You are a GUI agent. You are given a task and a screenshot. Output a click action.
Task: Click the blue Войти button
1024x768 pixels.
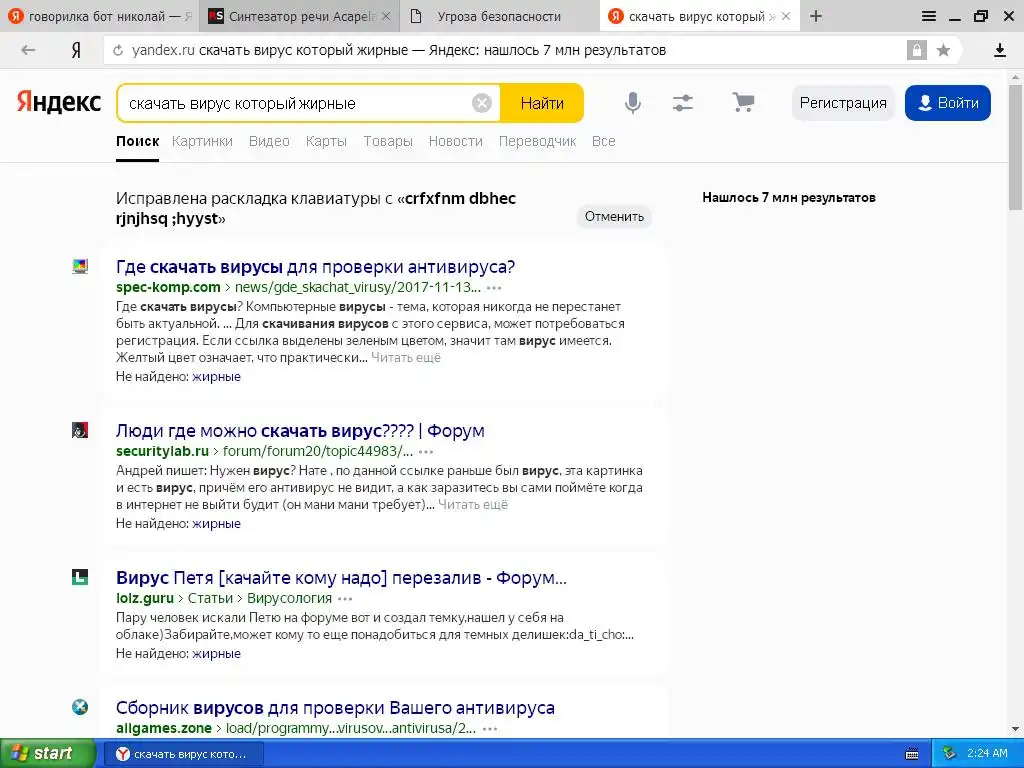(948, 103)
